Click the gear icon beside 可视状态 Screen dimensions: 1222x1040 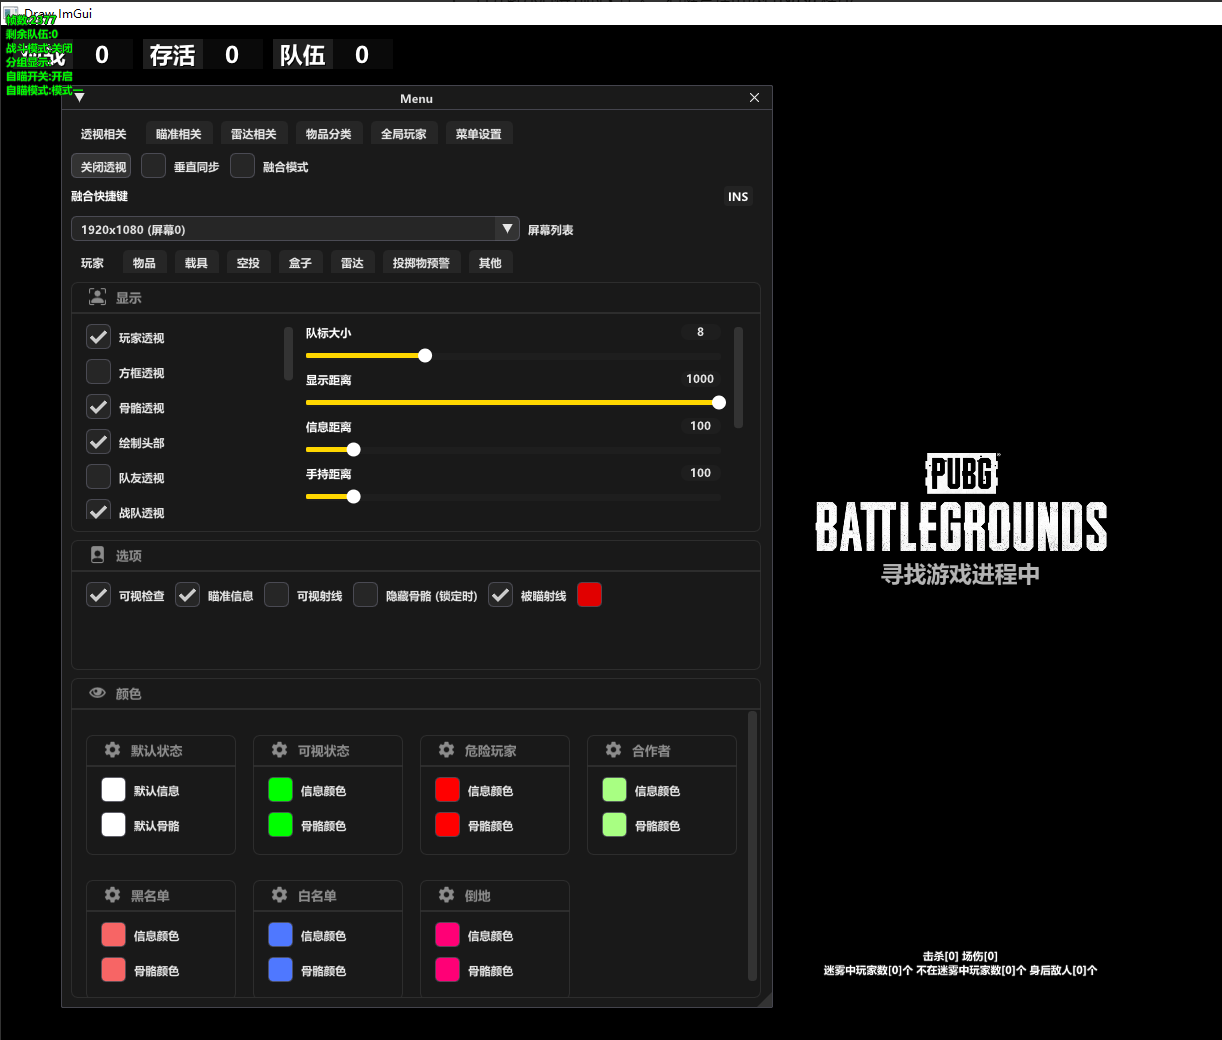point(280,750)
